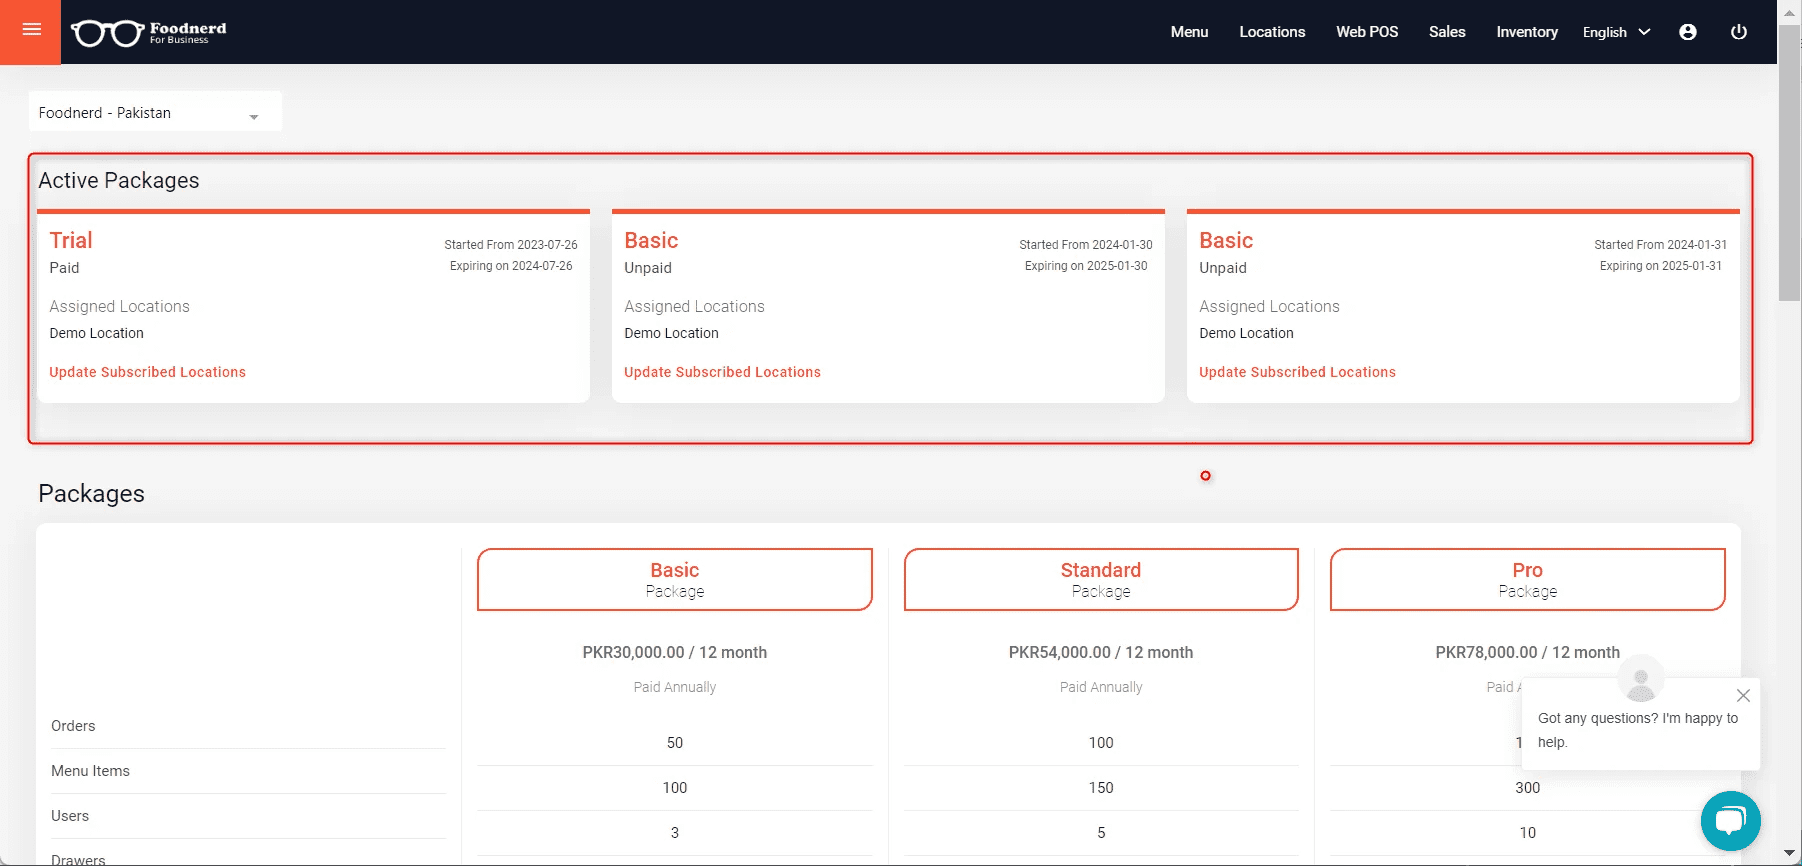
Task: Click "Expiring on 2025-01-30" text
Action: pyautogui.click(x=1086, y=266)
